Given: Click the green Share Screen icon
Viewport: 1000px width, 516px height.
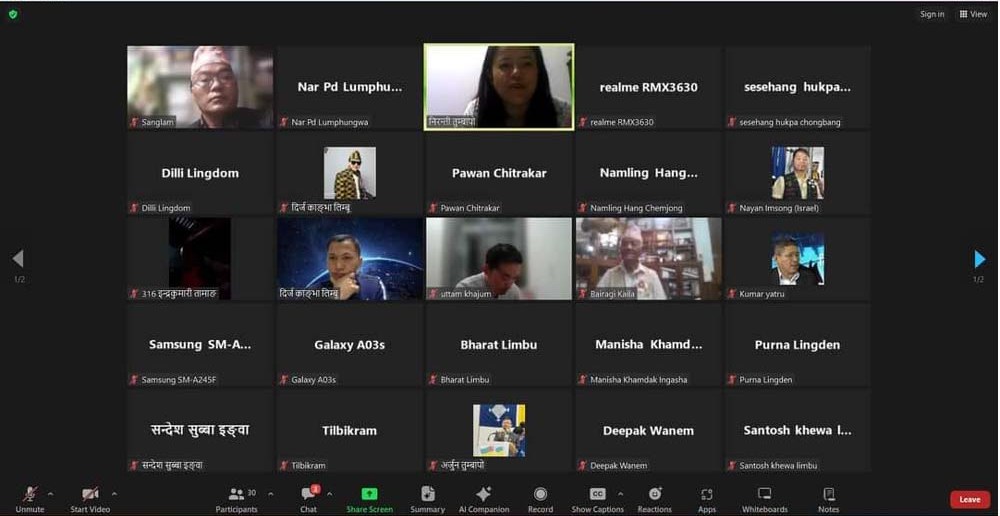Looking at the screenshot, I should click(369, 494).
